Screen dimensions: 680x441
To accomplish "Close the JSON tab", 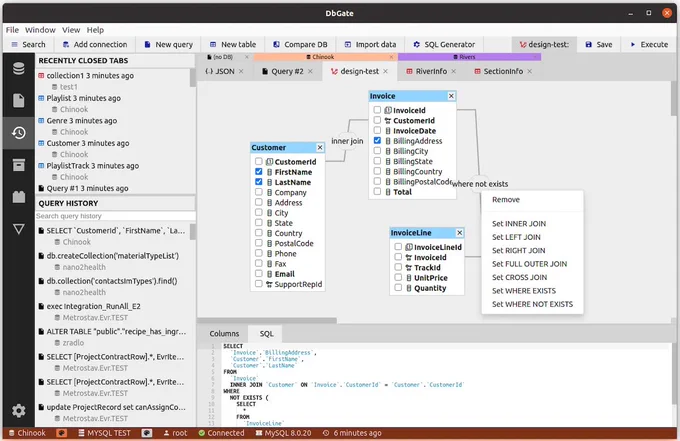I will pyautogui.click(x=241, y=72).
